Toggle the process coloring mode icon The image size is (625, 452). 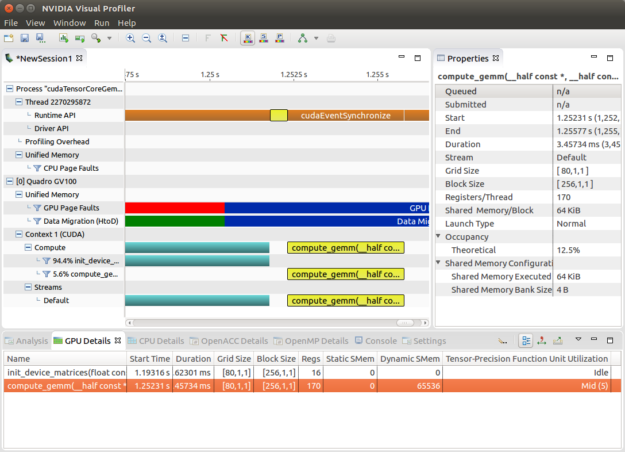pos(280,38)
